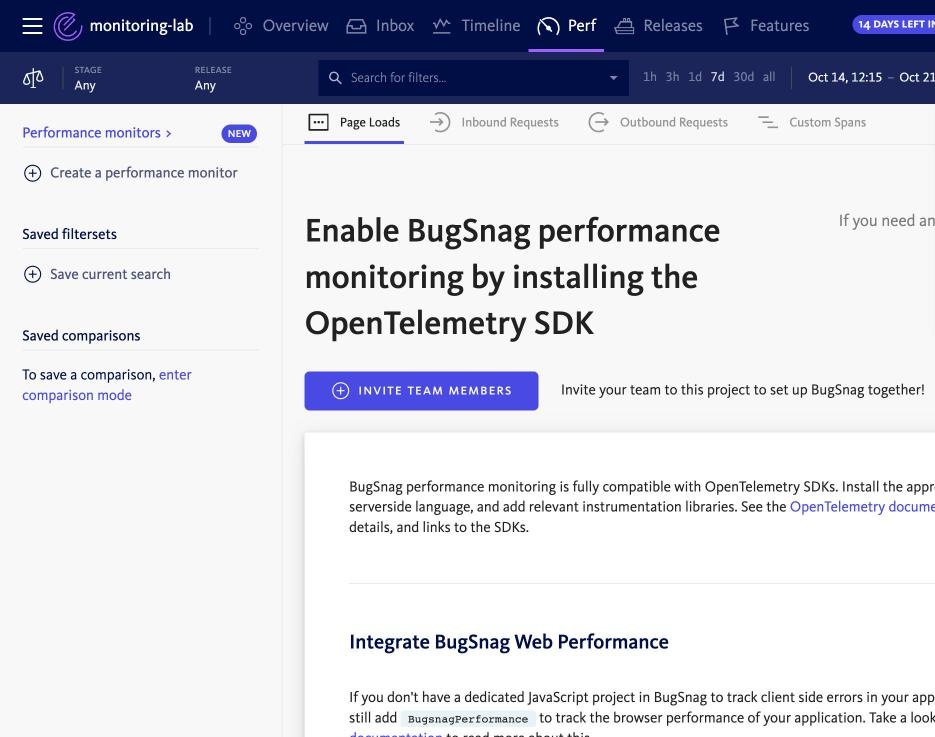
Task: Click the Saved filtersets heading
Action: tap(69, 234)
